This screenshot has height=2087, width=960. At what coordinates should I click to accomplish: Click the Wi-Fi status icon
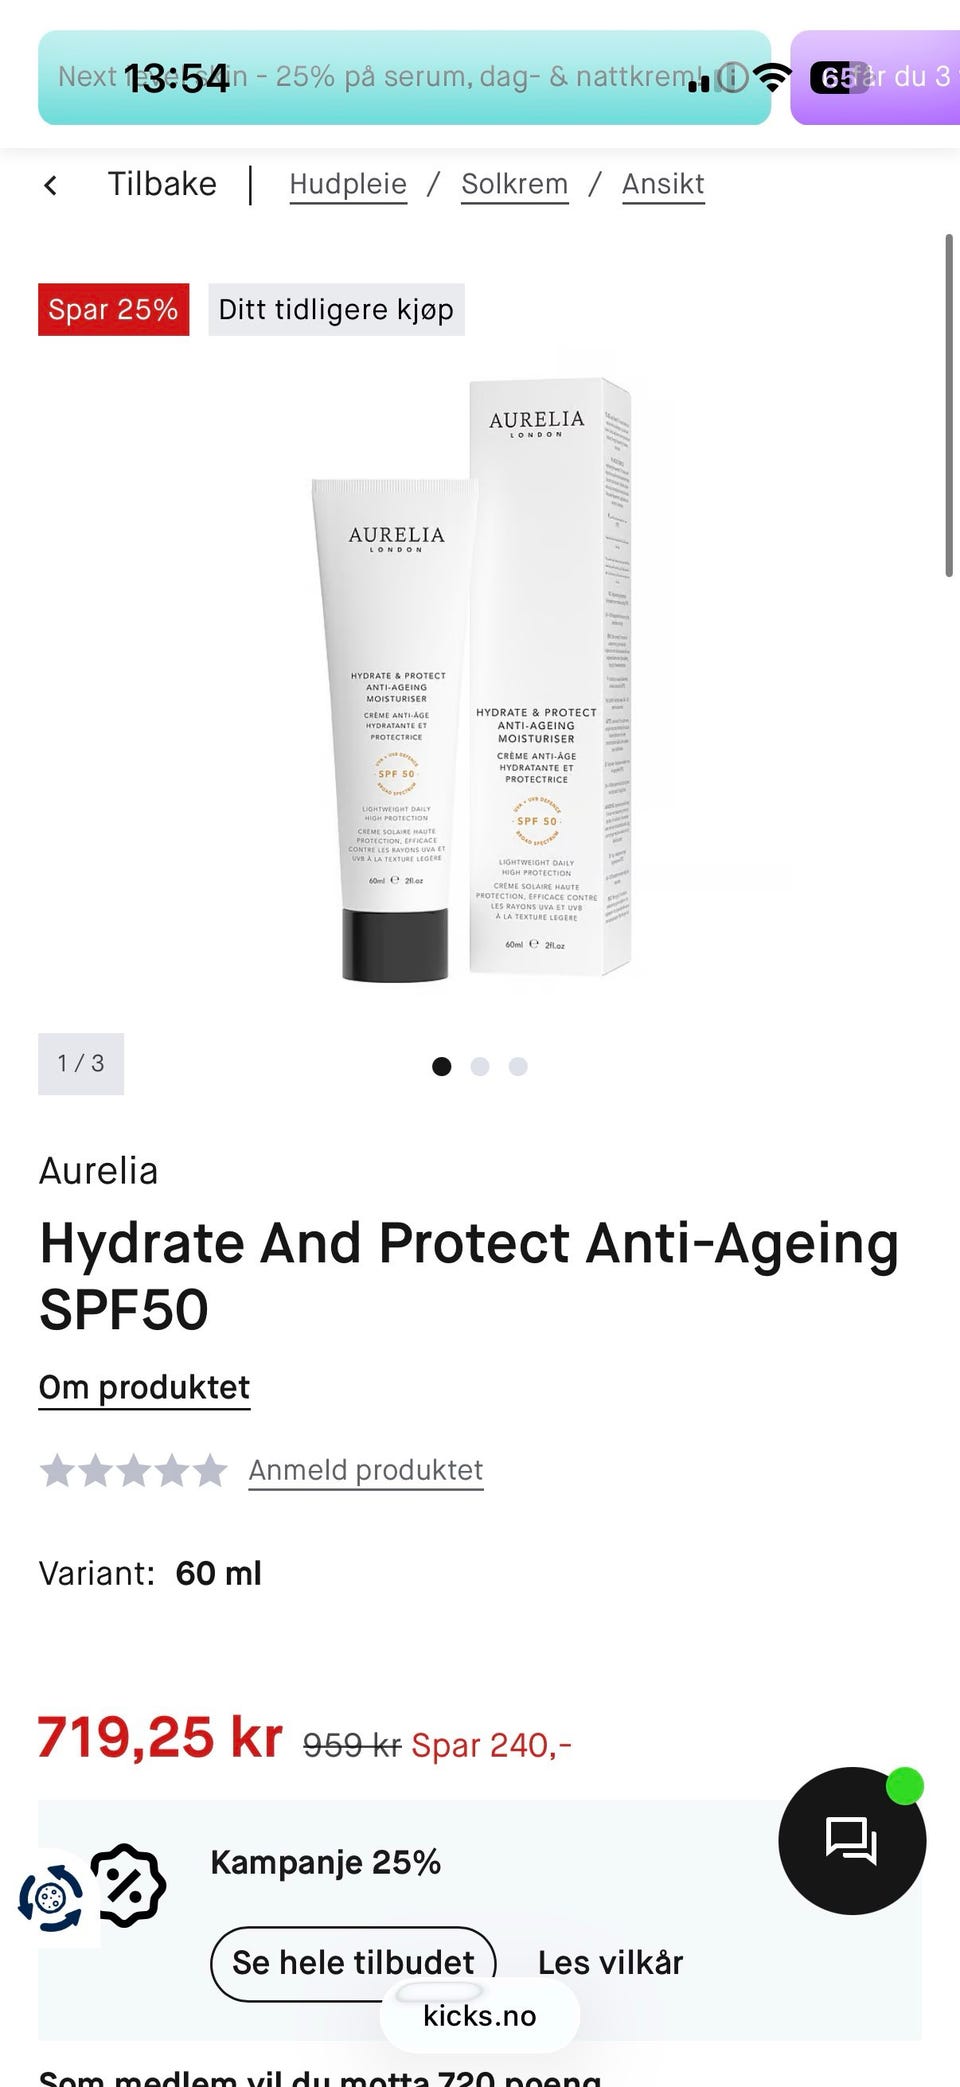pos(772,77)
